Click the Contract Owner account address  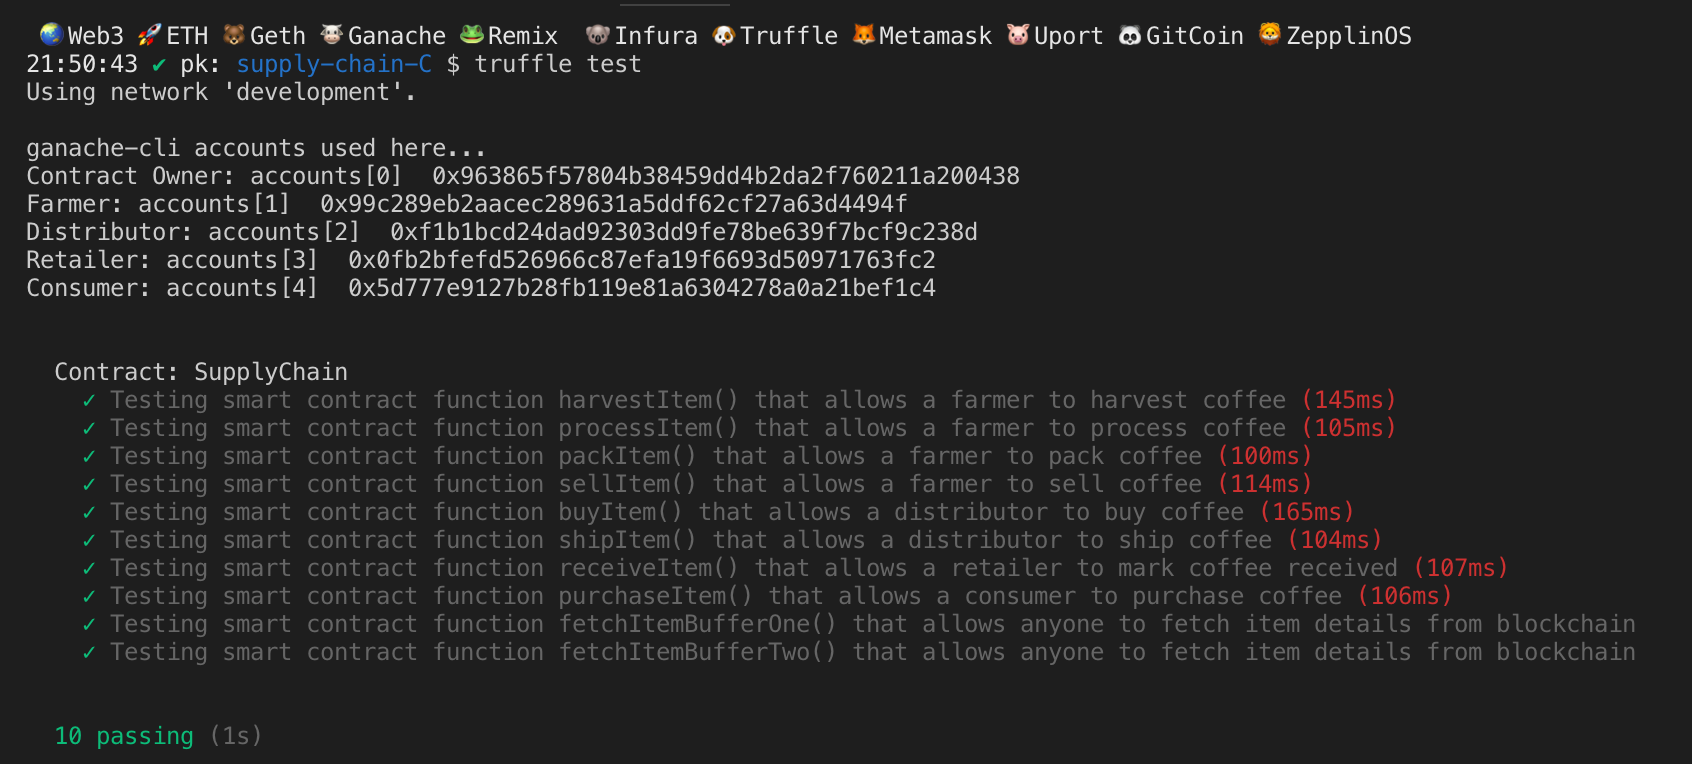pos(726,176)
